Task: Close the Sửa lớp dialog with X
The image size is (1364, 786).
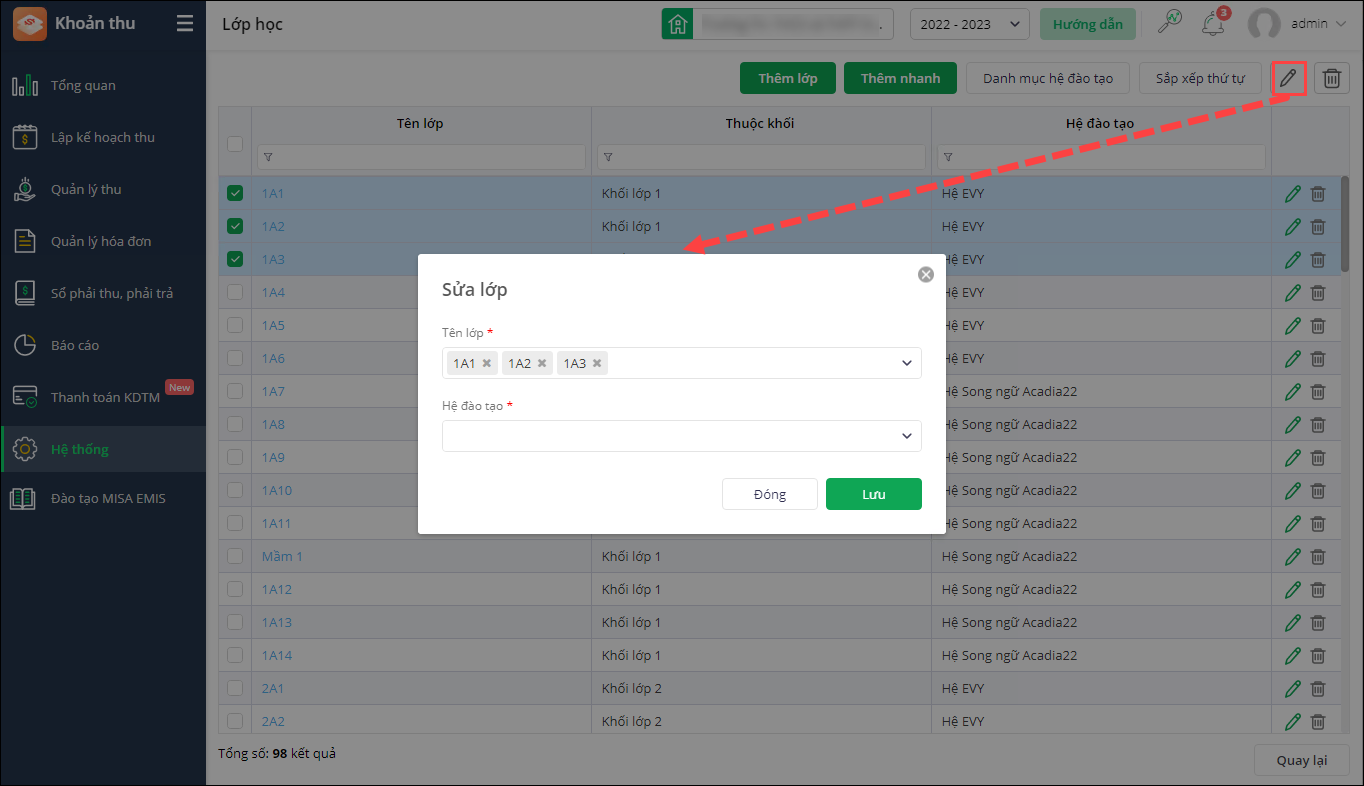Action: [926, 274]
